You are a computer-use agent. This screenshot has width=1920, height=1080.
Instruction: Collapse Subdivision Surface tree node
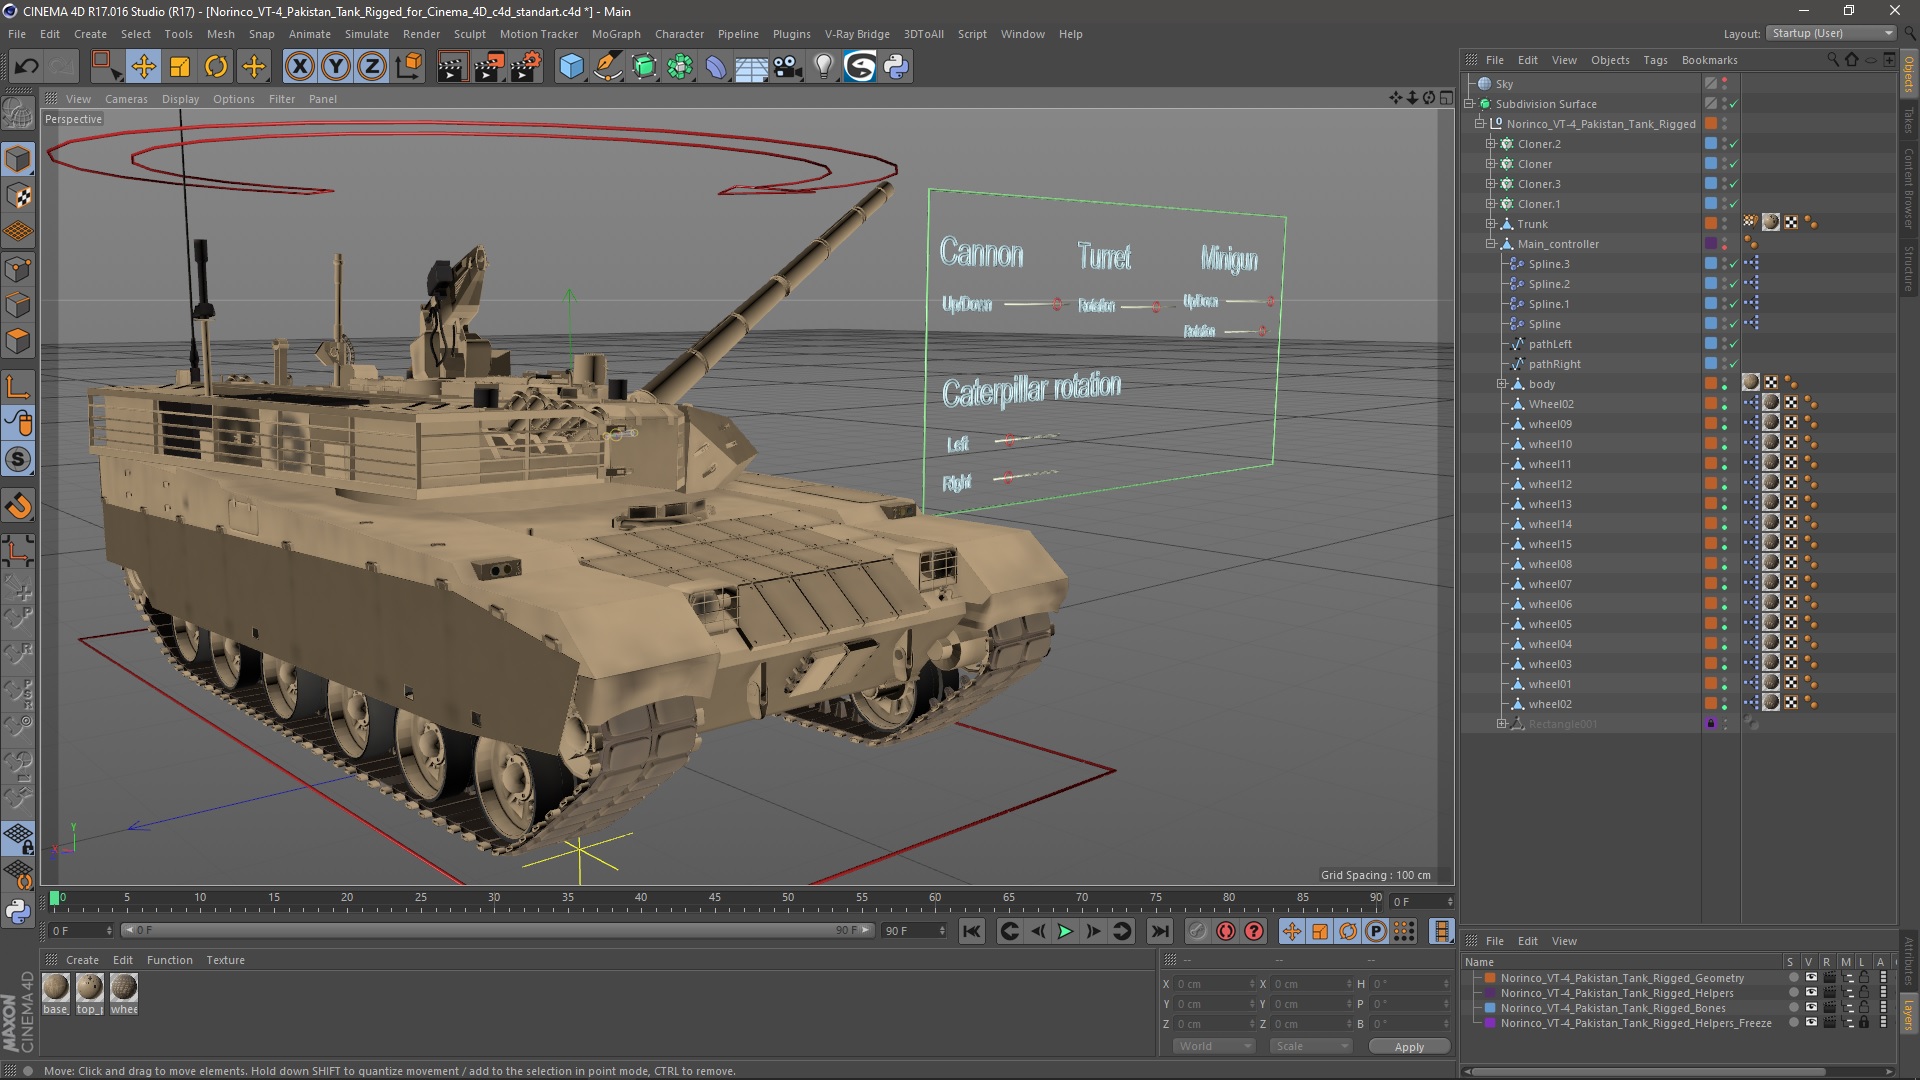1469,104
